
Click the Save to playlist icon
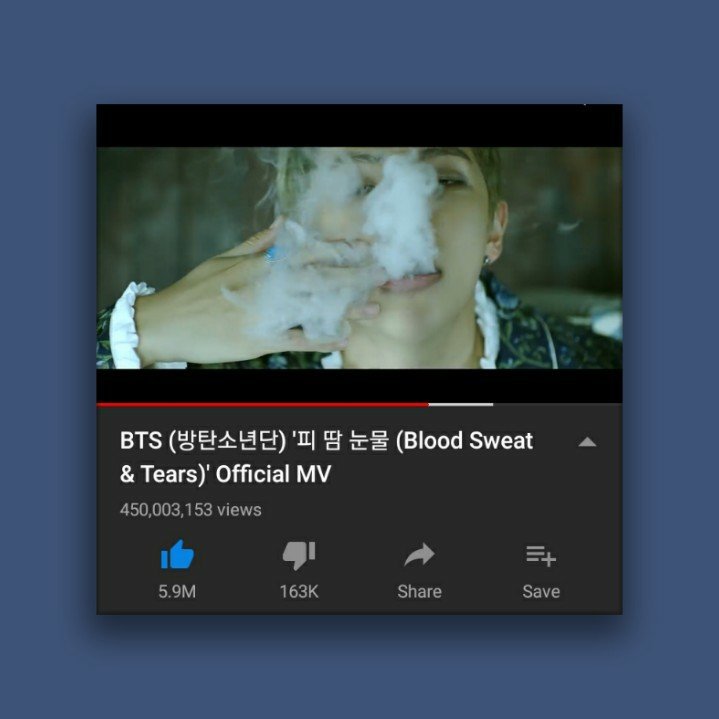point(541,556)
